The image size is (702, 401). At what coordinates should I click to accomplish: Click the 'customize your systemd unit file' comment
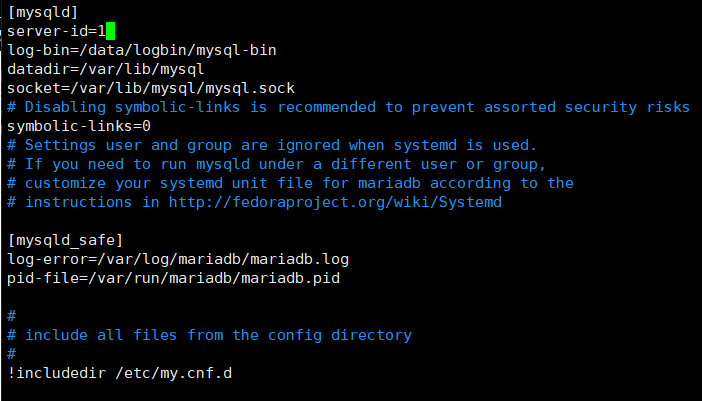tap(290, 183)
